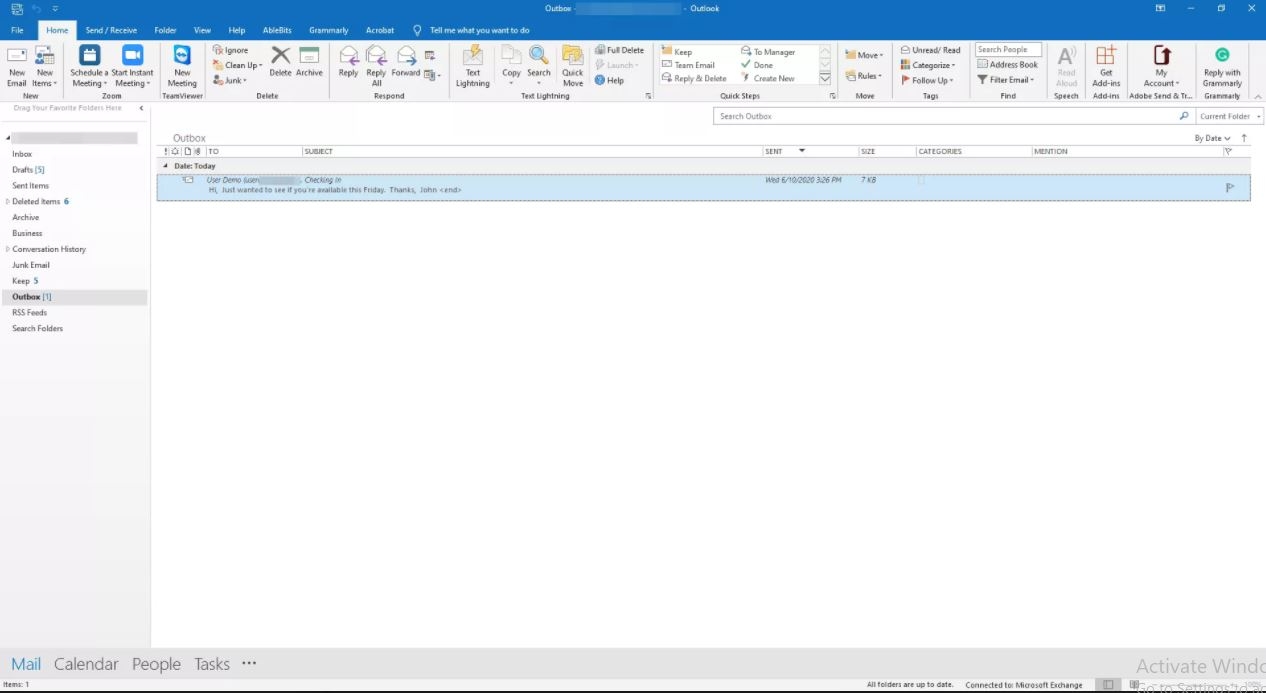
Task: Archive the selected message
Action: tap(309, 62)
